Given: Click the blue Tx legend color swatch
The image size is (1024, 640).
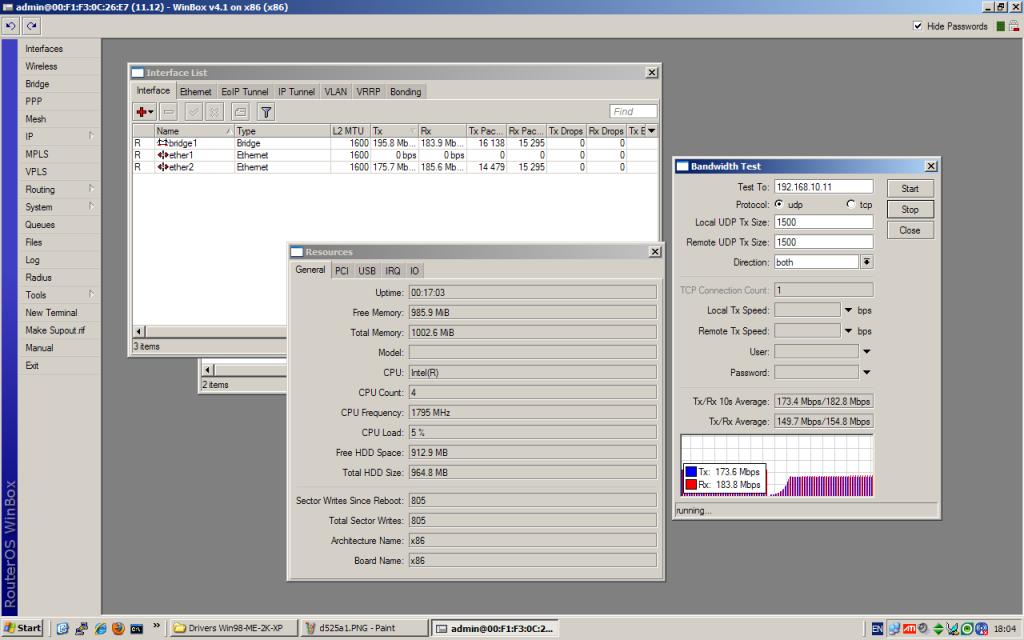Looking at the screenshot, I should pyautogui.click(x=691, y=471).
